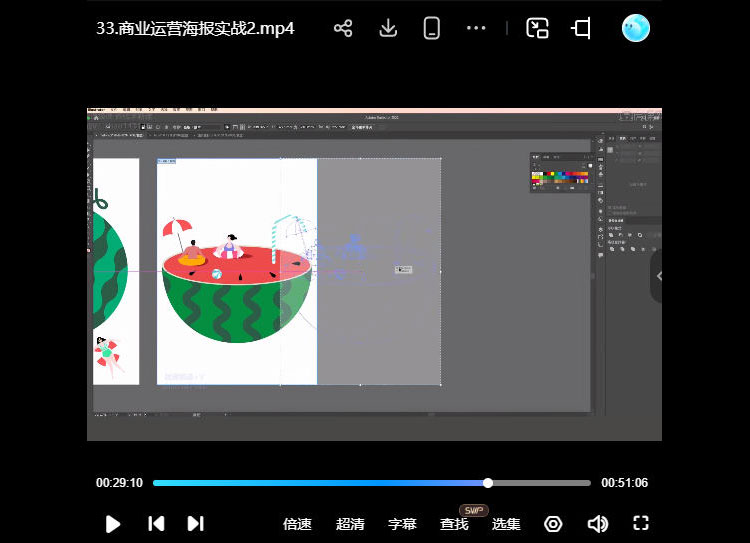Expand the side panel chevron on right edge

tap(659, 276)
